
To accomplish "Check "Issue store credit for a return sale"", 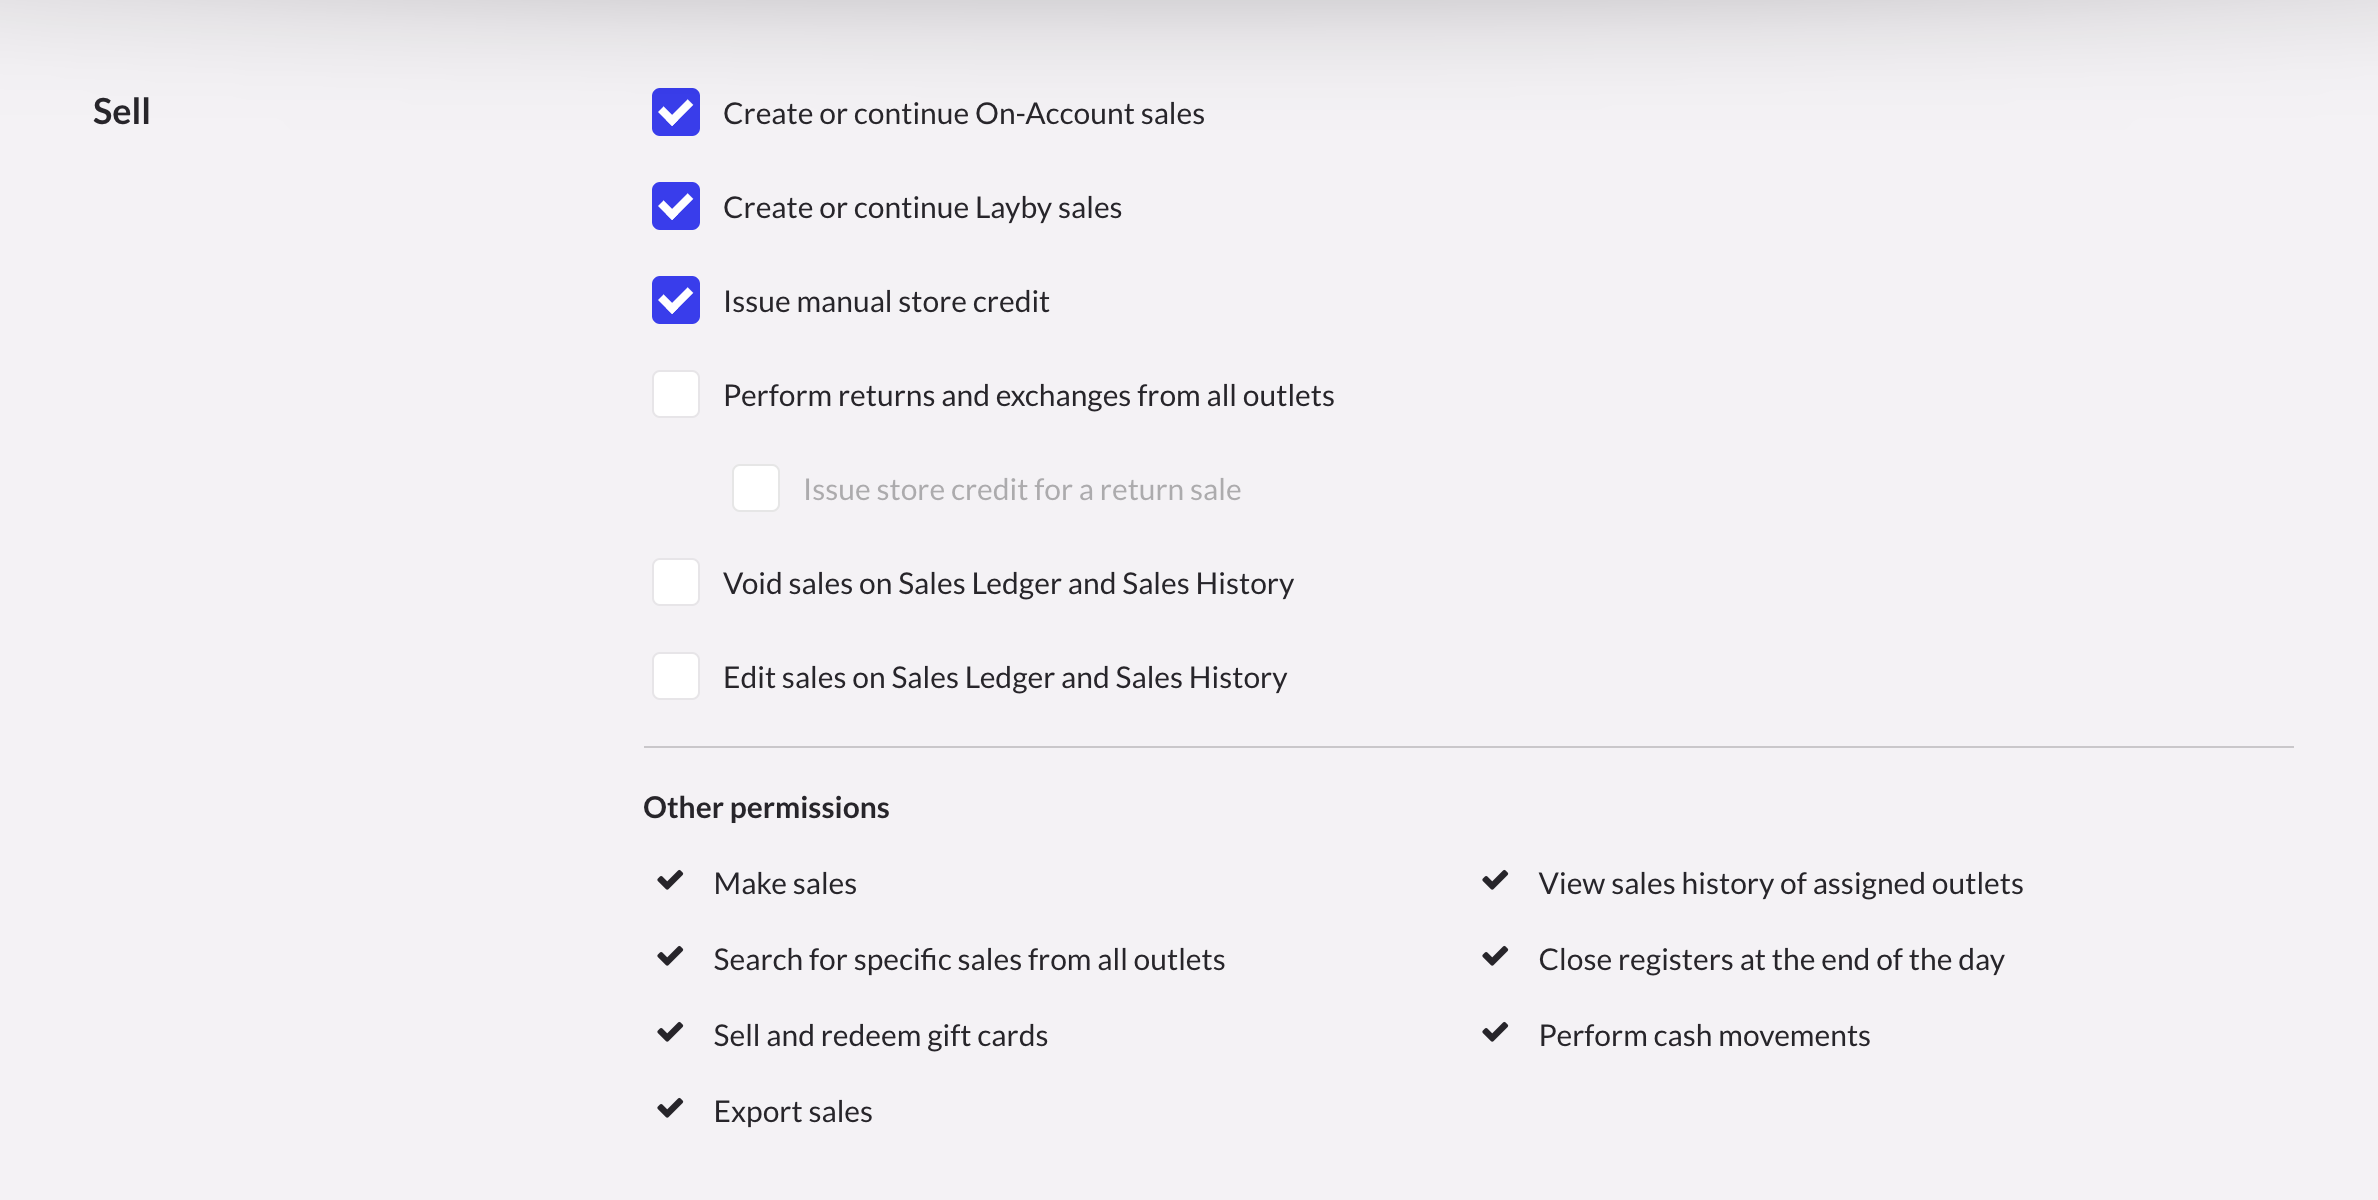I will pos(755,488).
